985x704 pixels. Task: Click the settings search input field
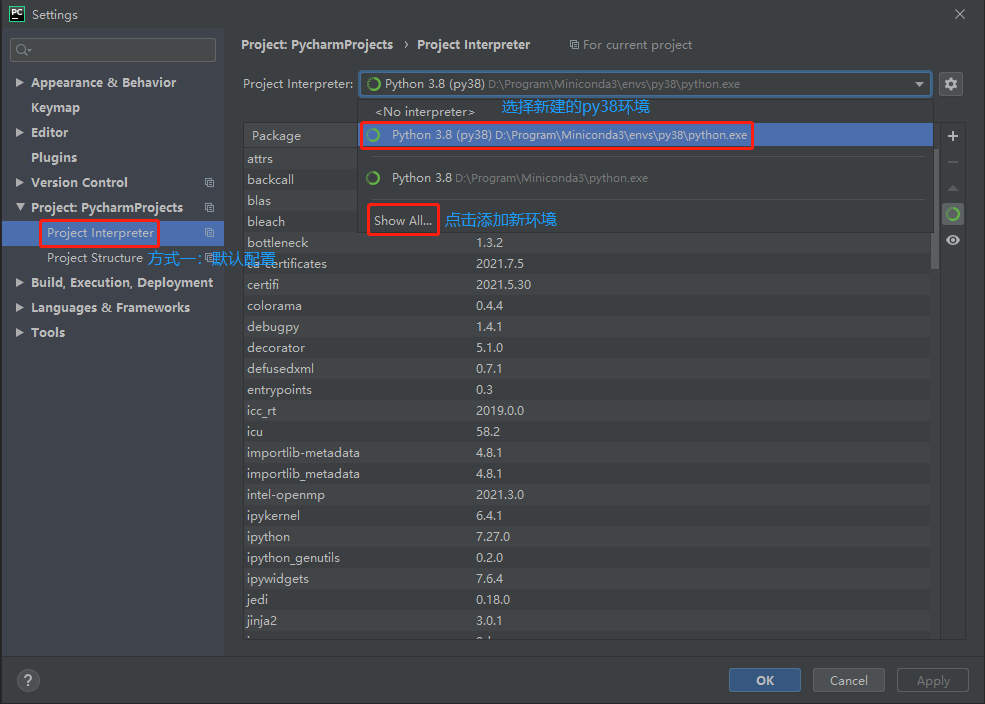click(x=113, y=50)
